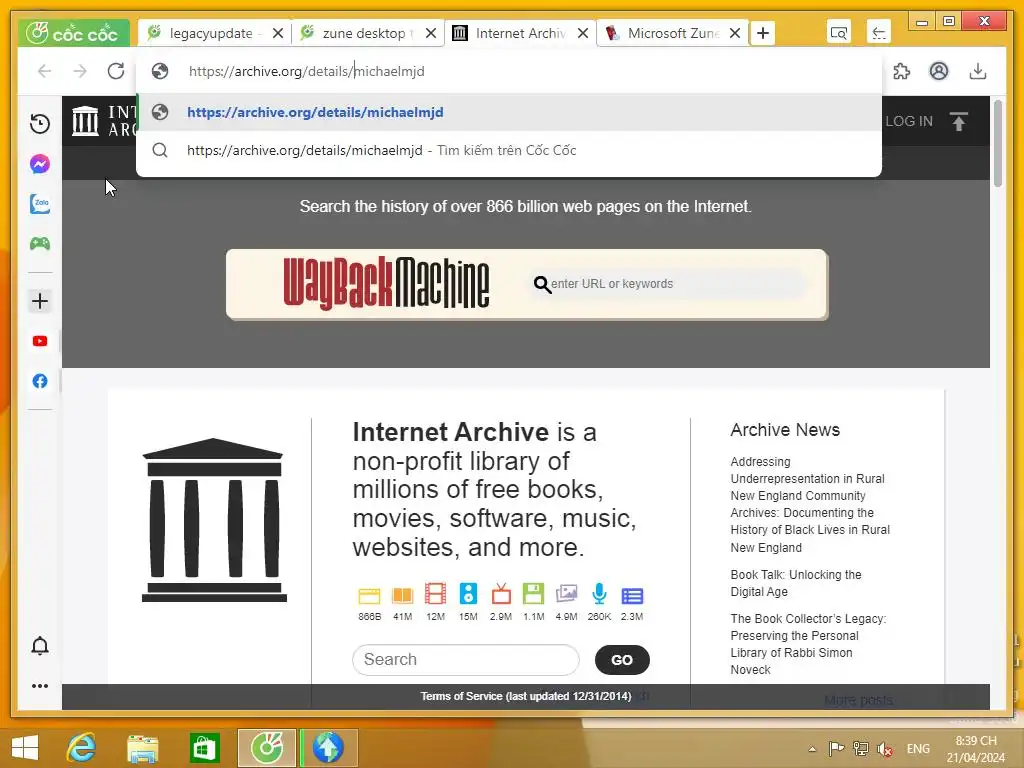
Task: Open sidebar three-dot more options
Action: 40,686
